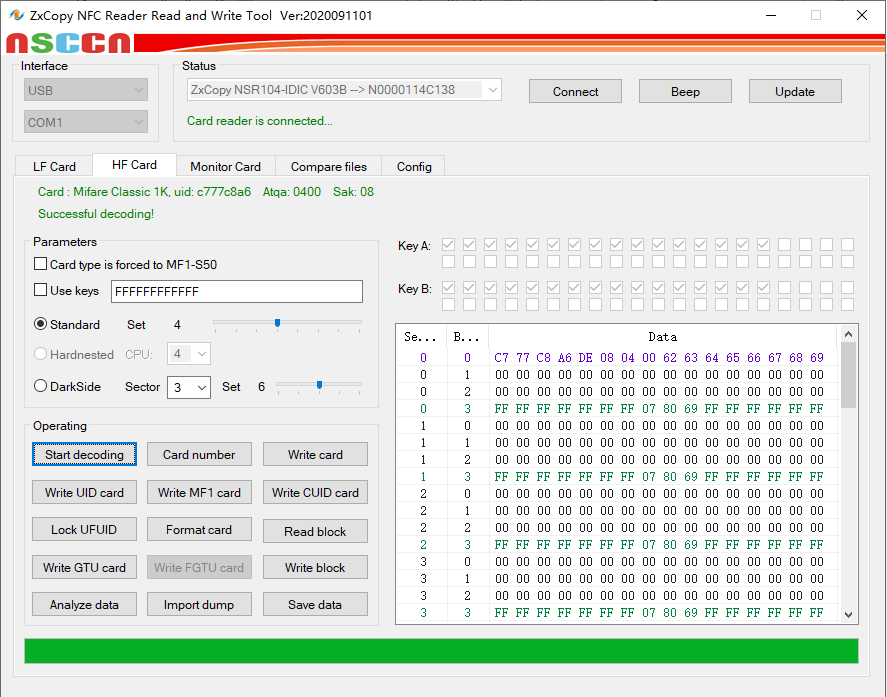Click Write CUID card
Viewport: 887px width, 697px height.
point(315,492)
